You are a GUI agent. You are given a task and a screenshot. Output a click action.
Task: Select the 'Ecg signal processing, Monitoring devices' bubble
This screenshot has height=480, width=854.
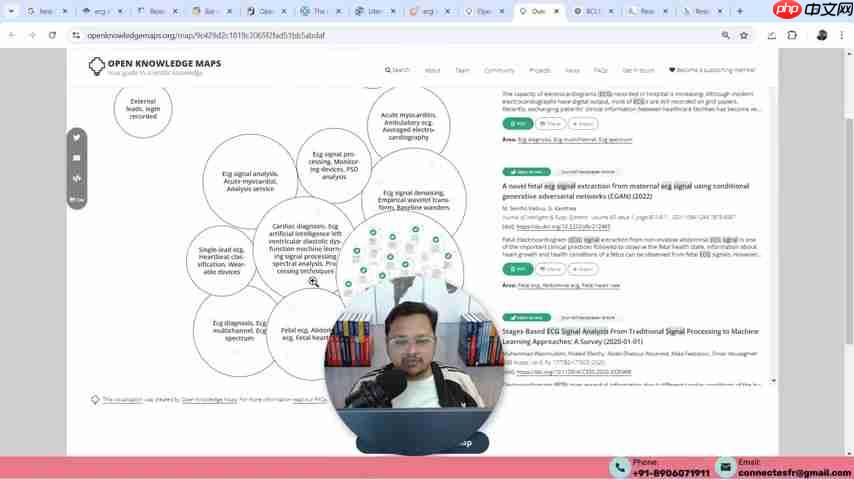pos(334,166)
